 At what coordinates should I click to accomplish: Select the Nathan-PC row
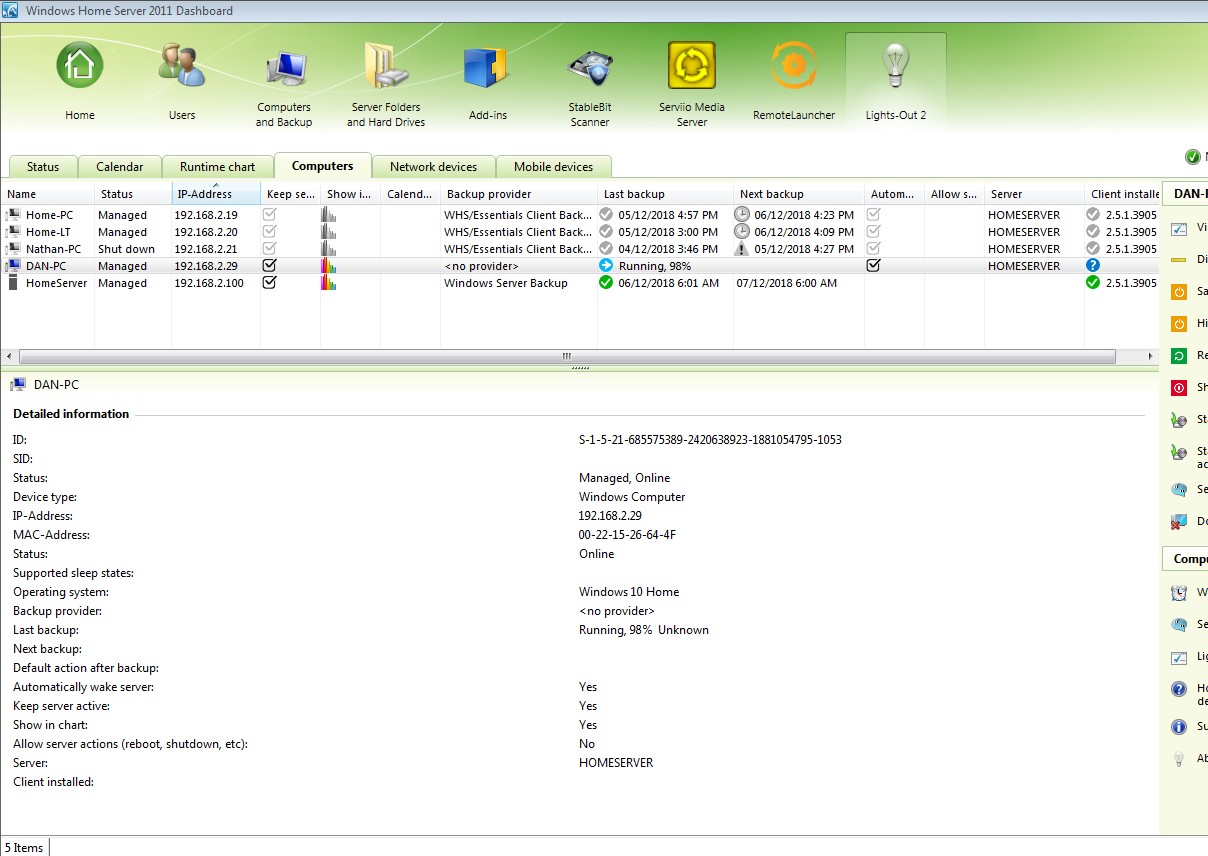click(x=580, y=249)
